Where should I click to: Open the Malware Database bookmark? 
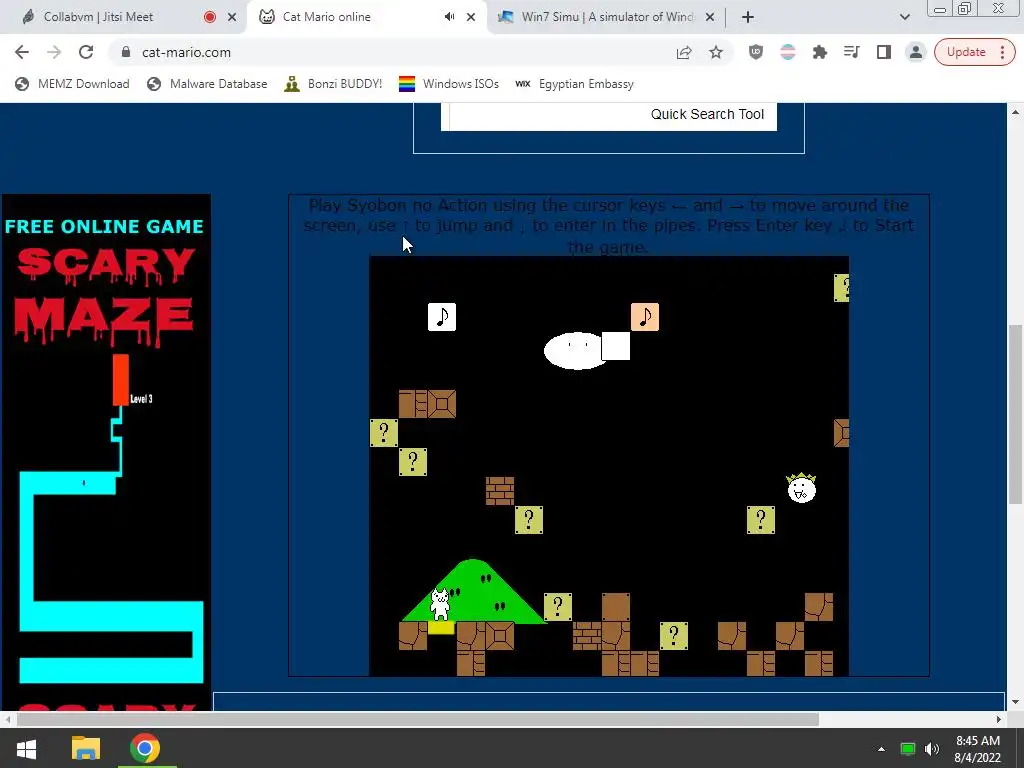click(207, 84)
